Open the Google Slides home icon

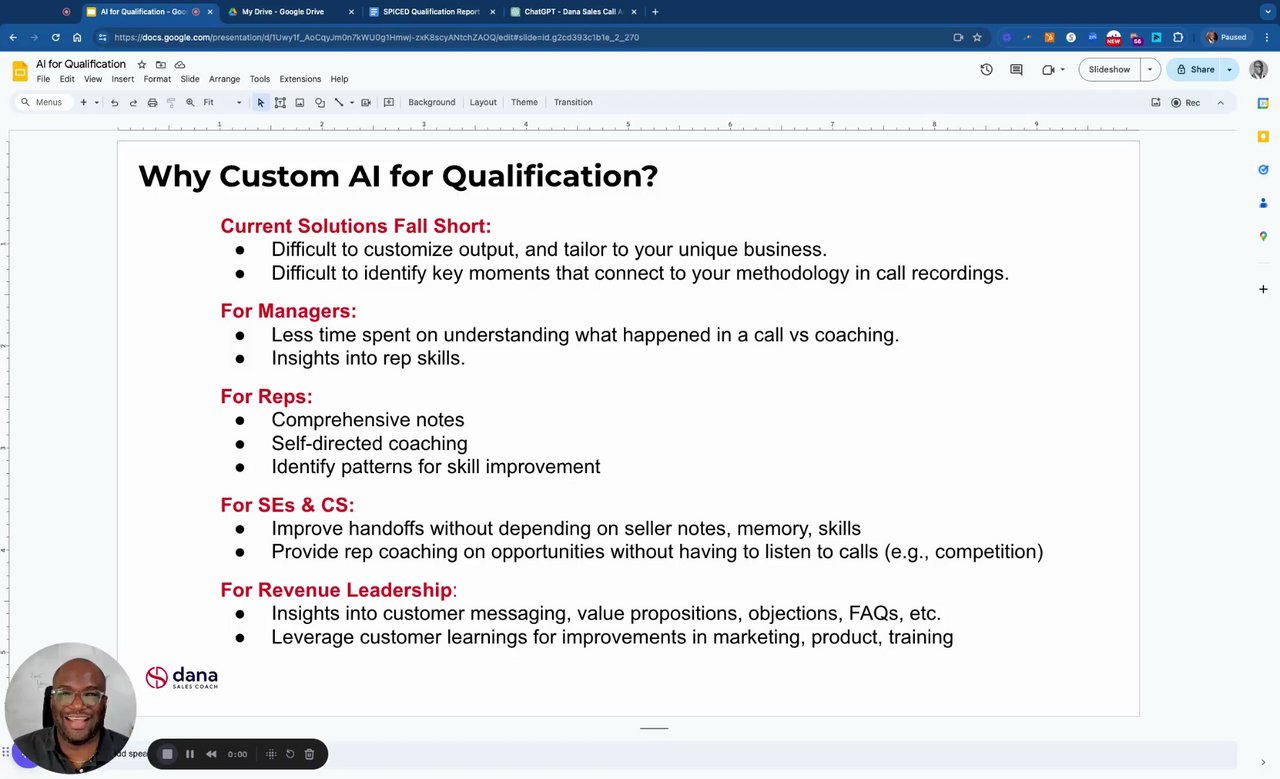coord(20,70)
